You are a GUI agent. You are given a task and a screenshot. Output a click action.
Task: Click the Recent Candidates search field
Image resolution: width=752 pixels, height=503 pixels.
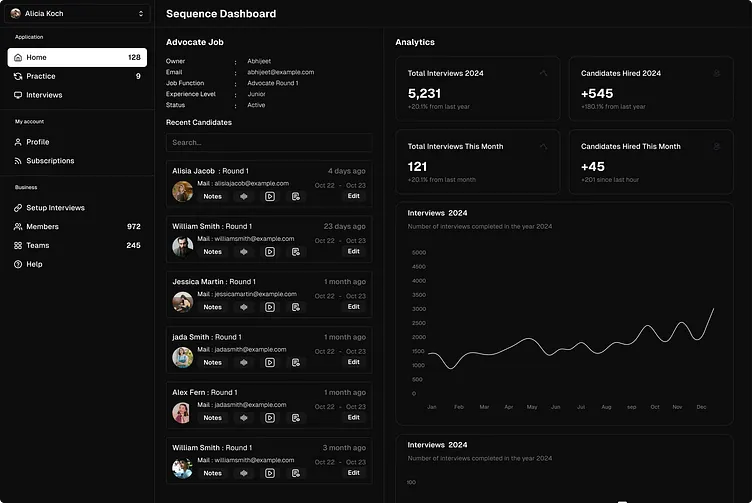click(268, 143)
